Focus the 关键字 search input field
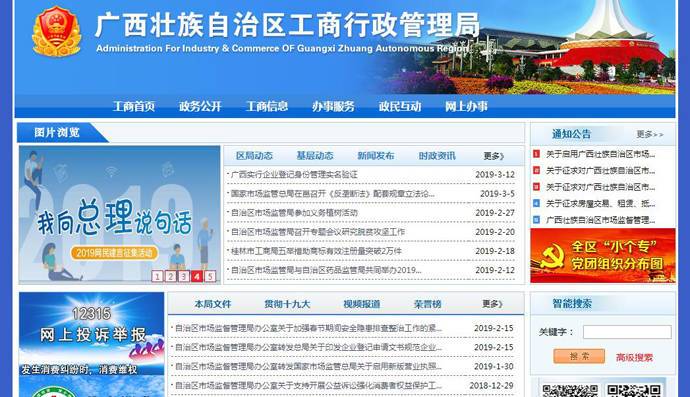The height and width of the screenshot is (397, 690). click(x=627, y=332)
